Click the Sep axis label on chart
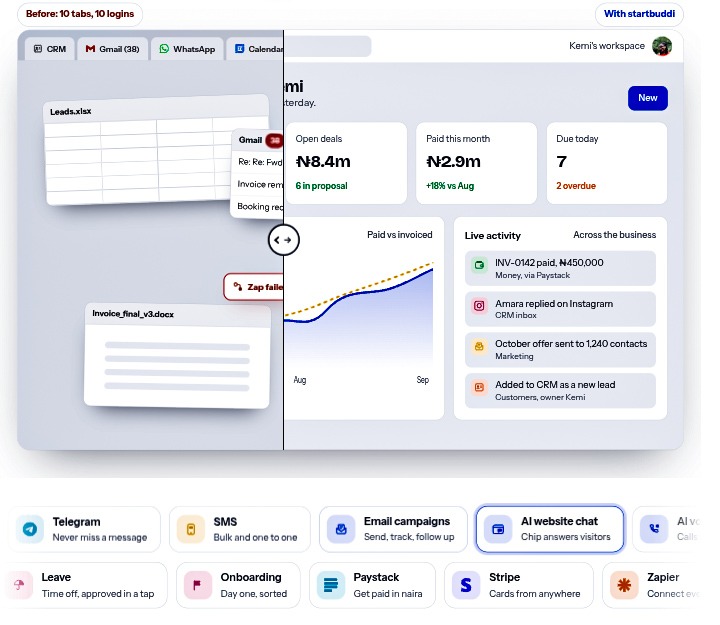 point(422,380)
